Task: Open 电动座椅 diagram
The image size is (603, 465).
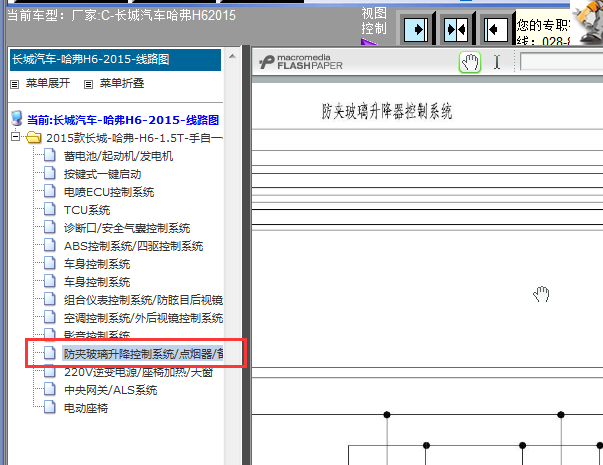Action: [x=86, y=408]
